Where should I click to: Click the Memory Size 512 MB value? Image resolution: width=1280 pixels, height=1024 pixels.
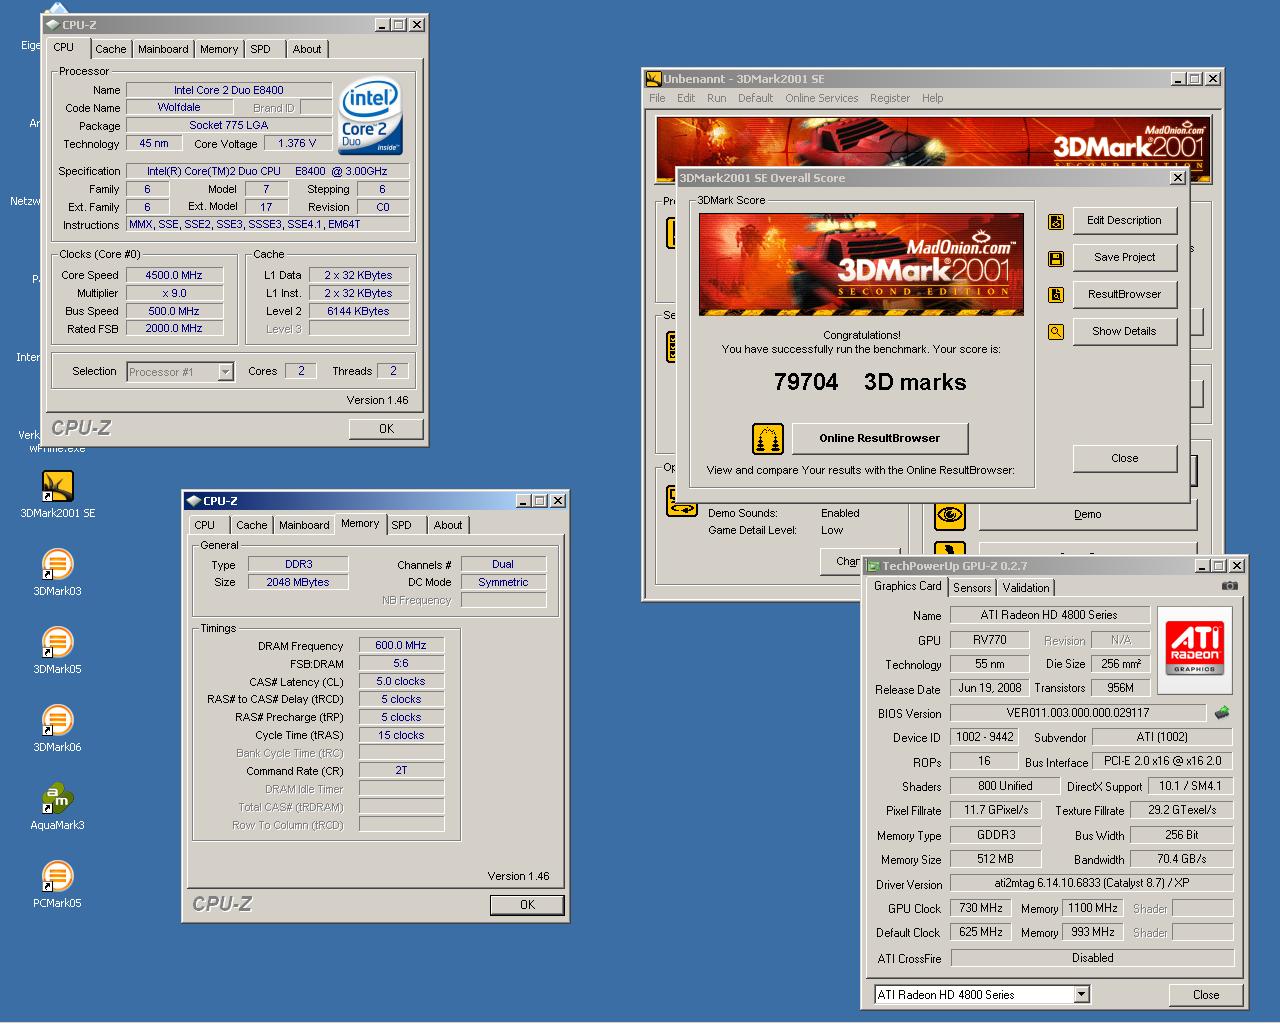994,860
